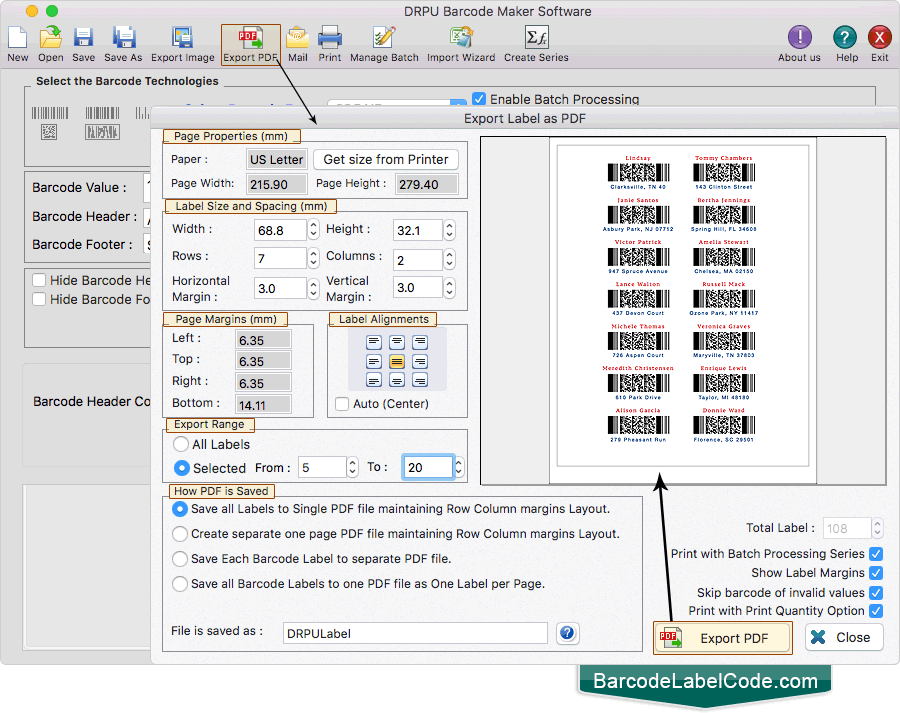Toggle Show Label Margins checkbox
Screen dimensions: 900x713
[876, 573]
